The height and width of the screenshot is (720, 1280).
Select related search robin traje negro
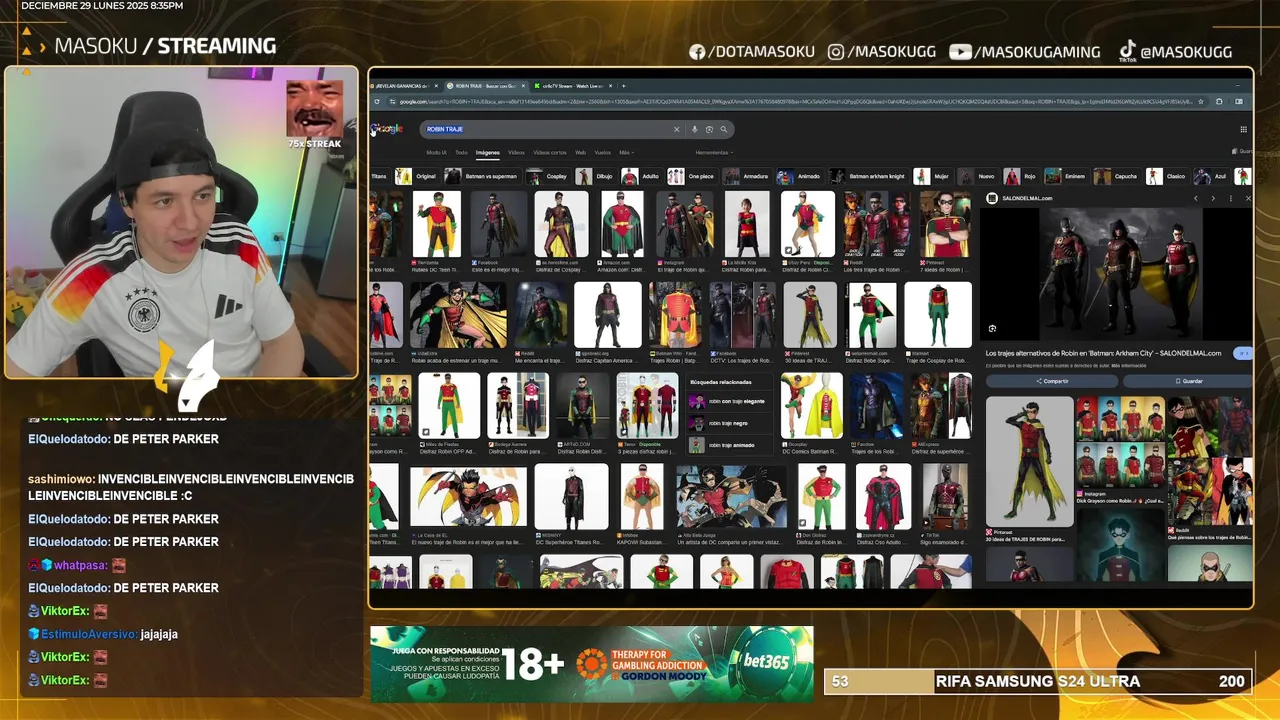point(727,423)
